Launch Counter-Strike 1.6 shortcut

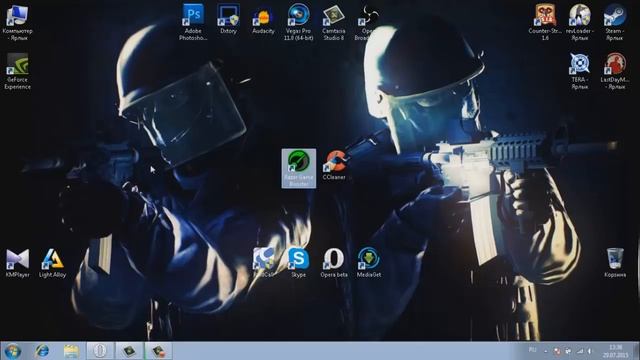545,22
